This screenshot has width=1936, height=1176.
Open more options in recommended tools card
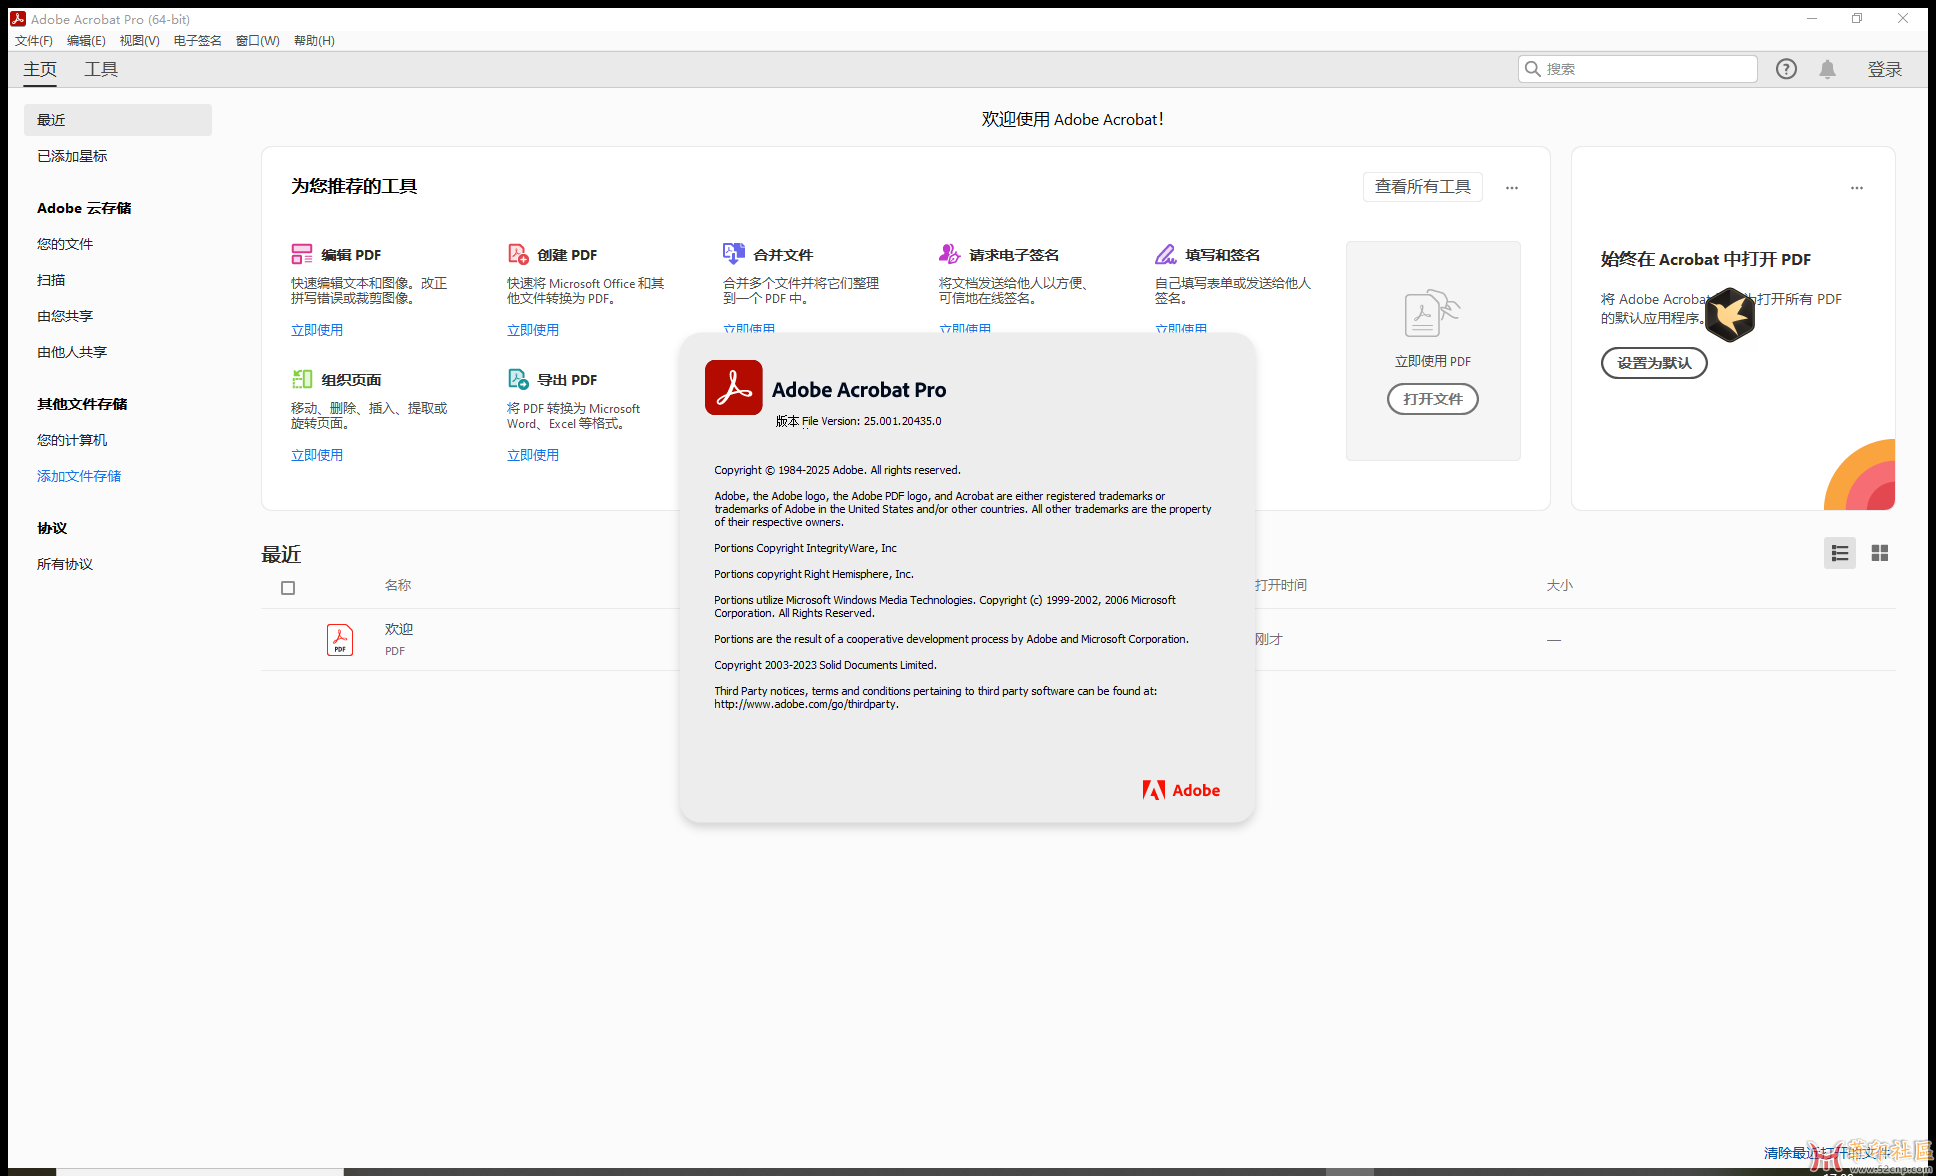(1512, 188)
